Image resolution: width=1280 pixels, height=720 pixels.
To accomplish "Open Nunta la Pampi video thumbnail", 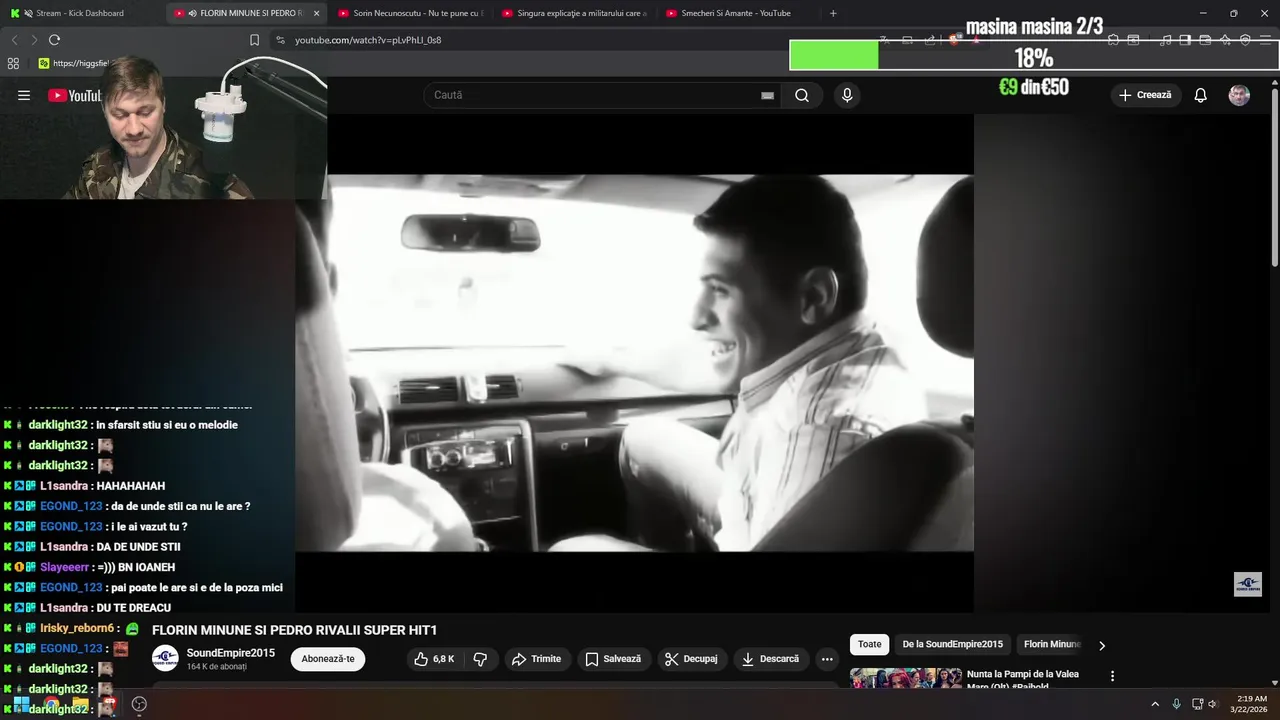I will (x=905, y=679).
